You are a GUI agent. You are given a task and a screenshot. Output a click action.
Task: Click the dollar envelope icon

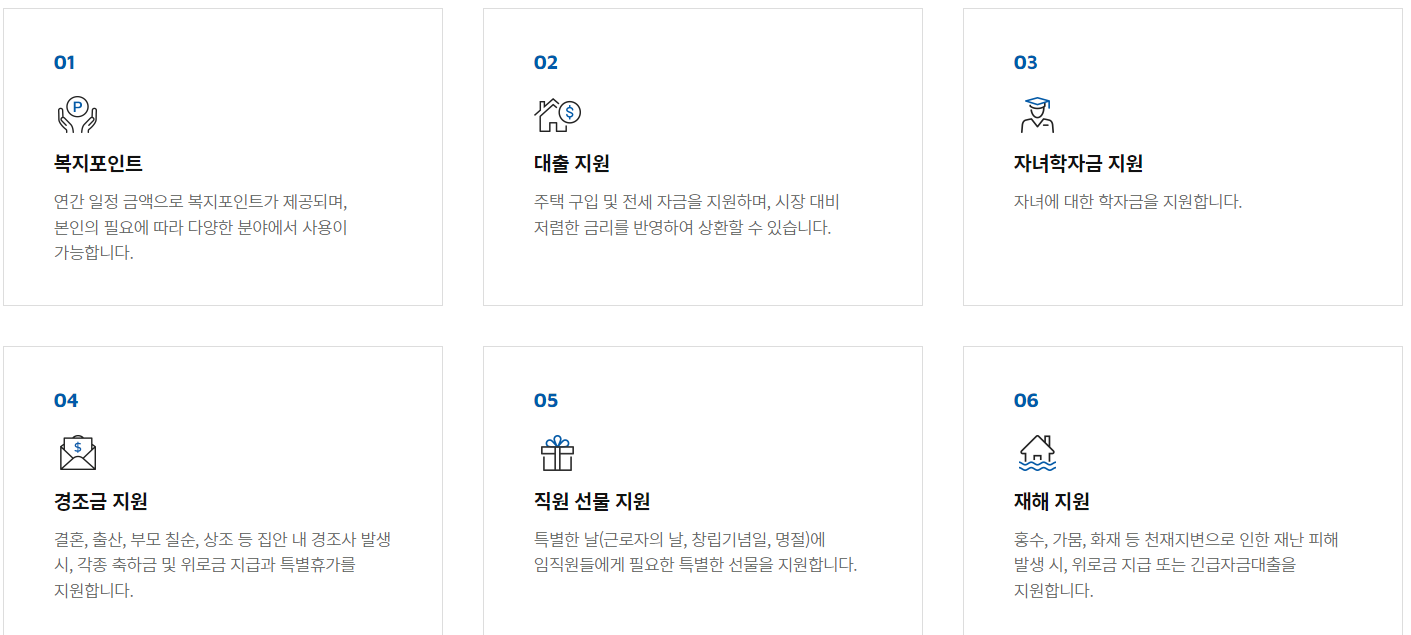(75, 451)
